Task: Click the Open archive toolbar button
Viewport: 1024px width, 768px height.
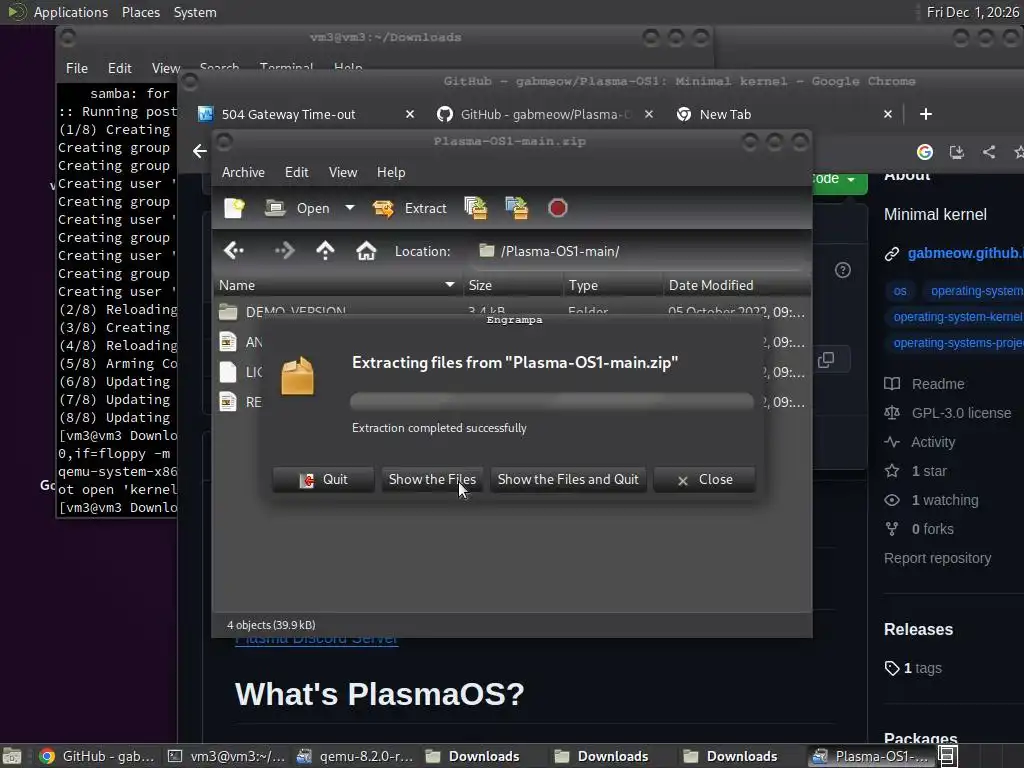Action: (297, 208)
